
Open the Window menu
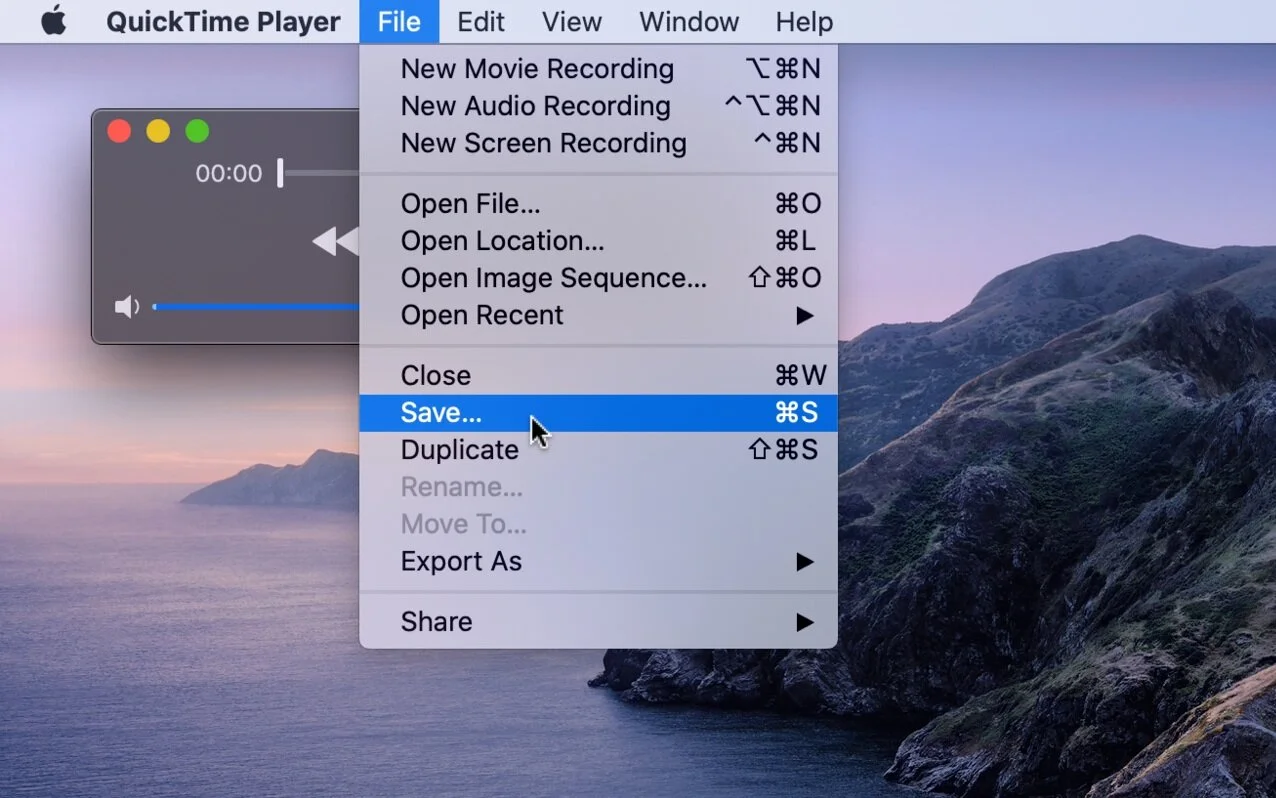[x=689, y=21]
